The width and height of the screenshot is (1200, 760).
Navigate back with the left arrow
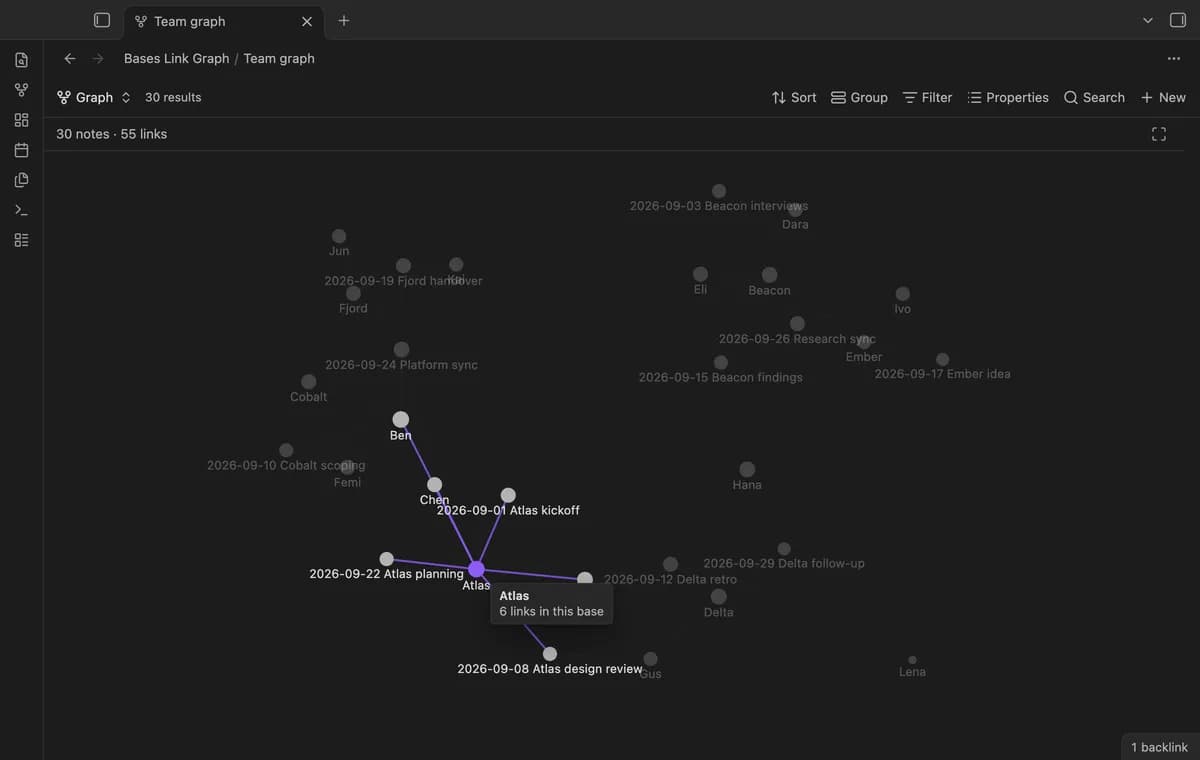coord(70,58)
